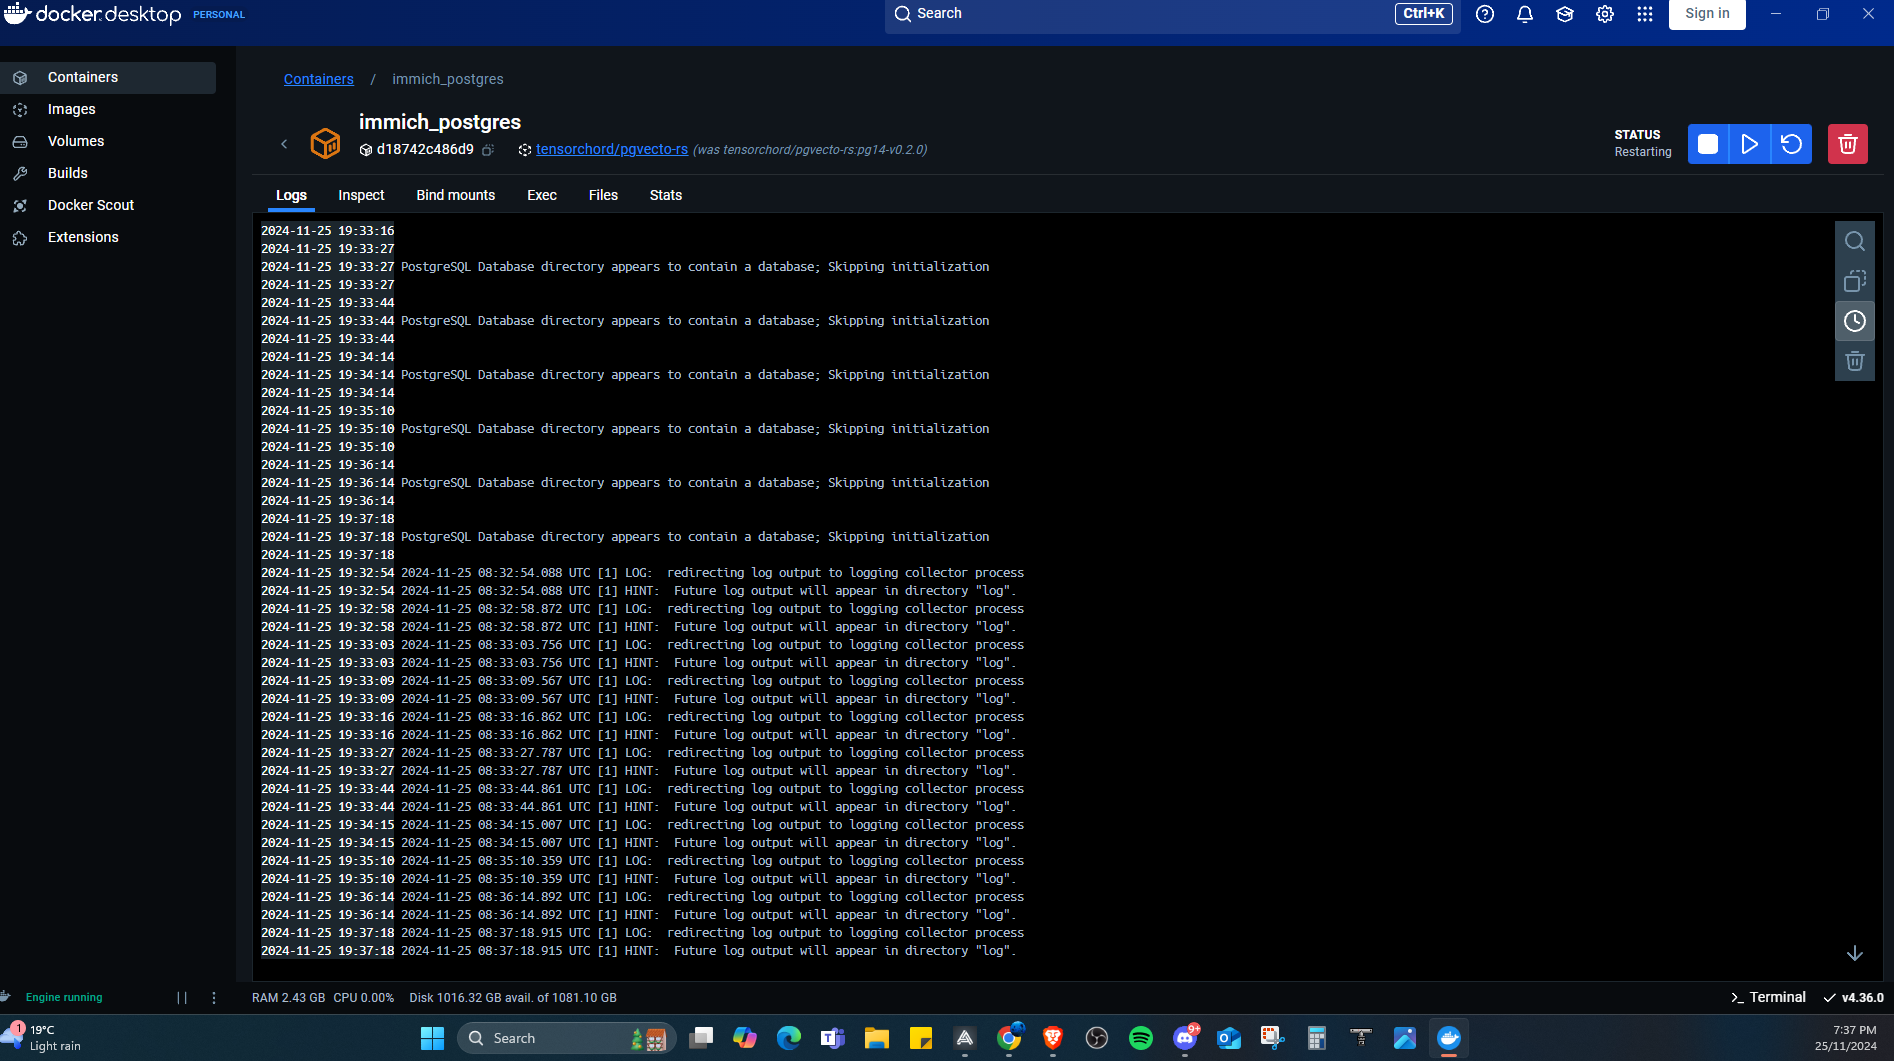
Task: Switch to the Logs tab
Action: (291, 195)
